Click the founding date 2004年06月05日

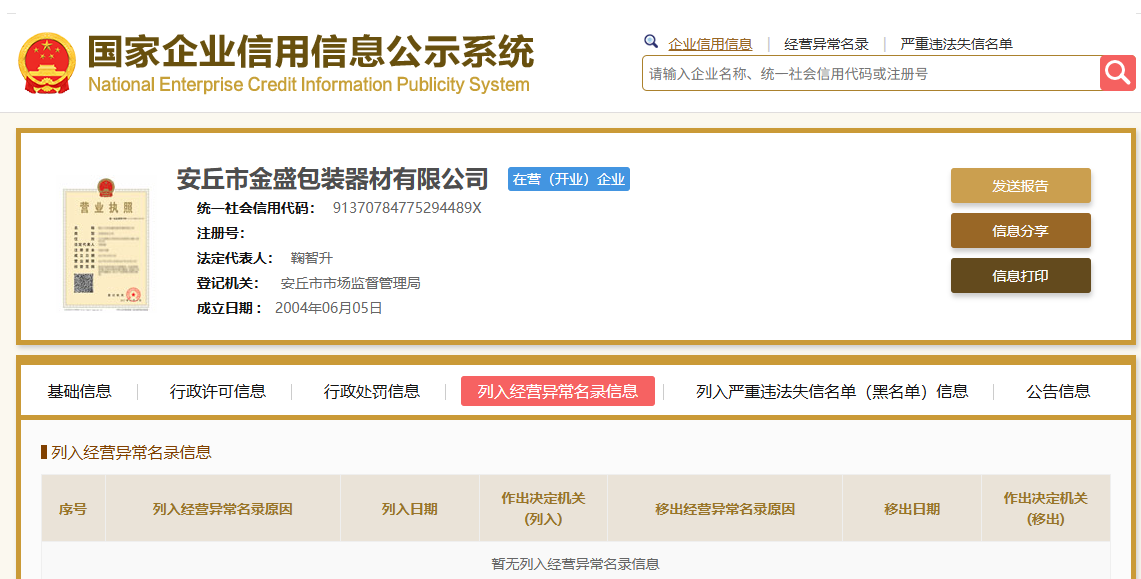328,308
